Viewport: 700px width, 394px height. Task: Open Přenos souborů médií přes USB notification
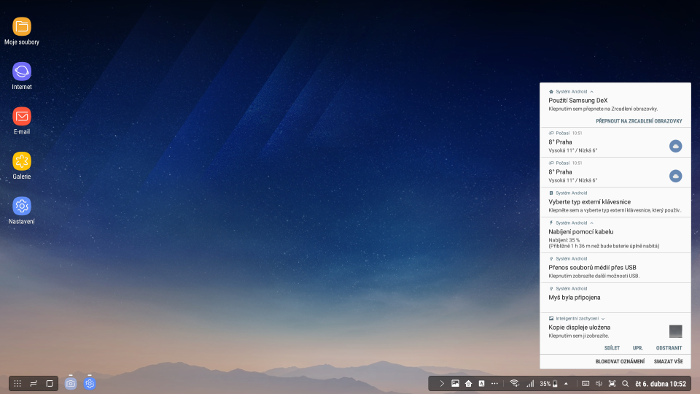point(615,267)
